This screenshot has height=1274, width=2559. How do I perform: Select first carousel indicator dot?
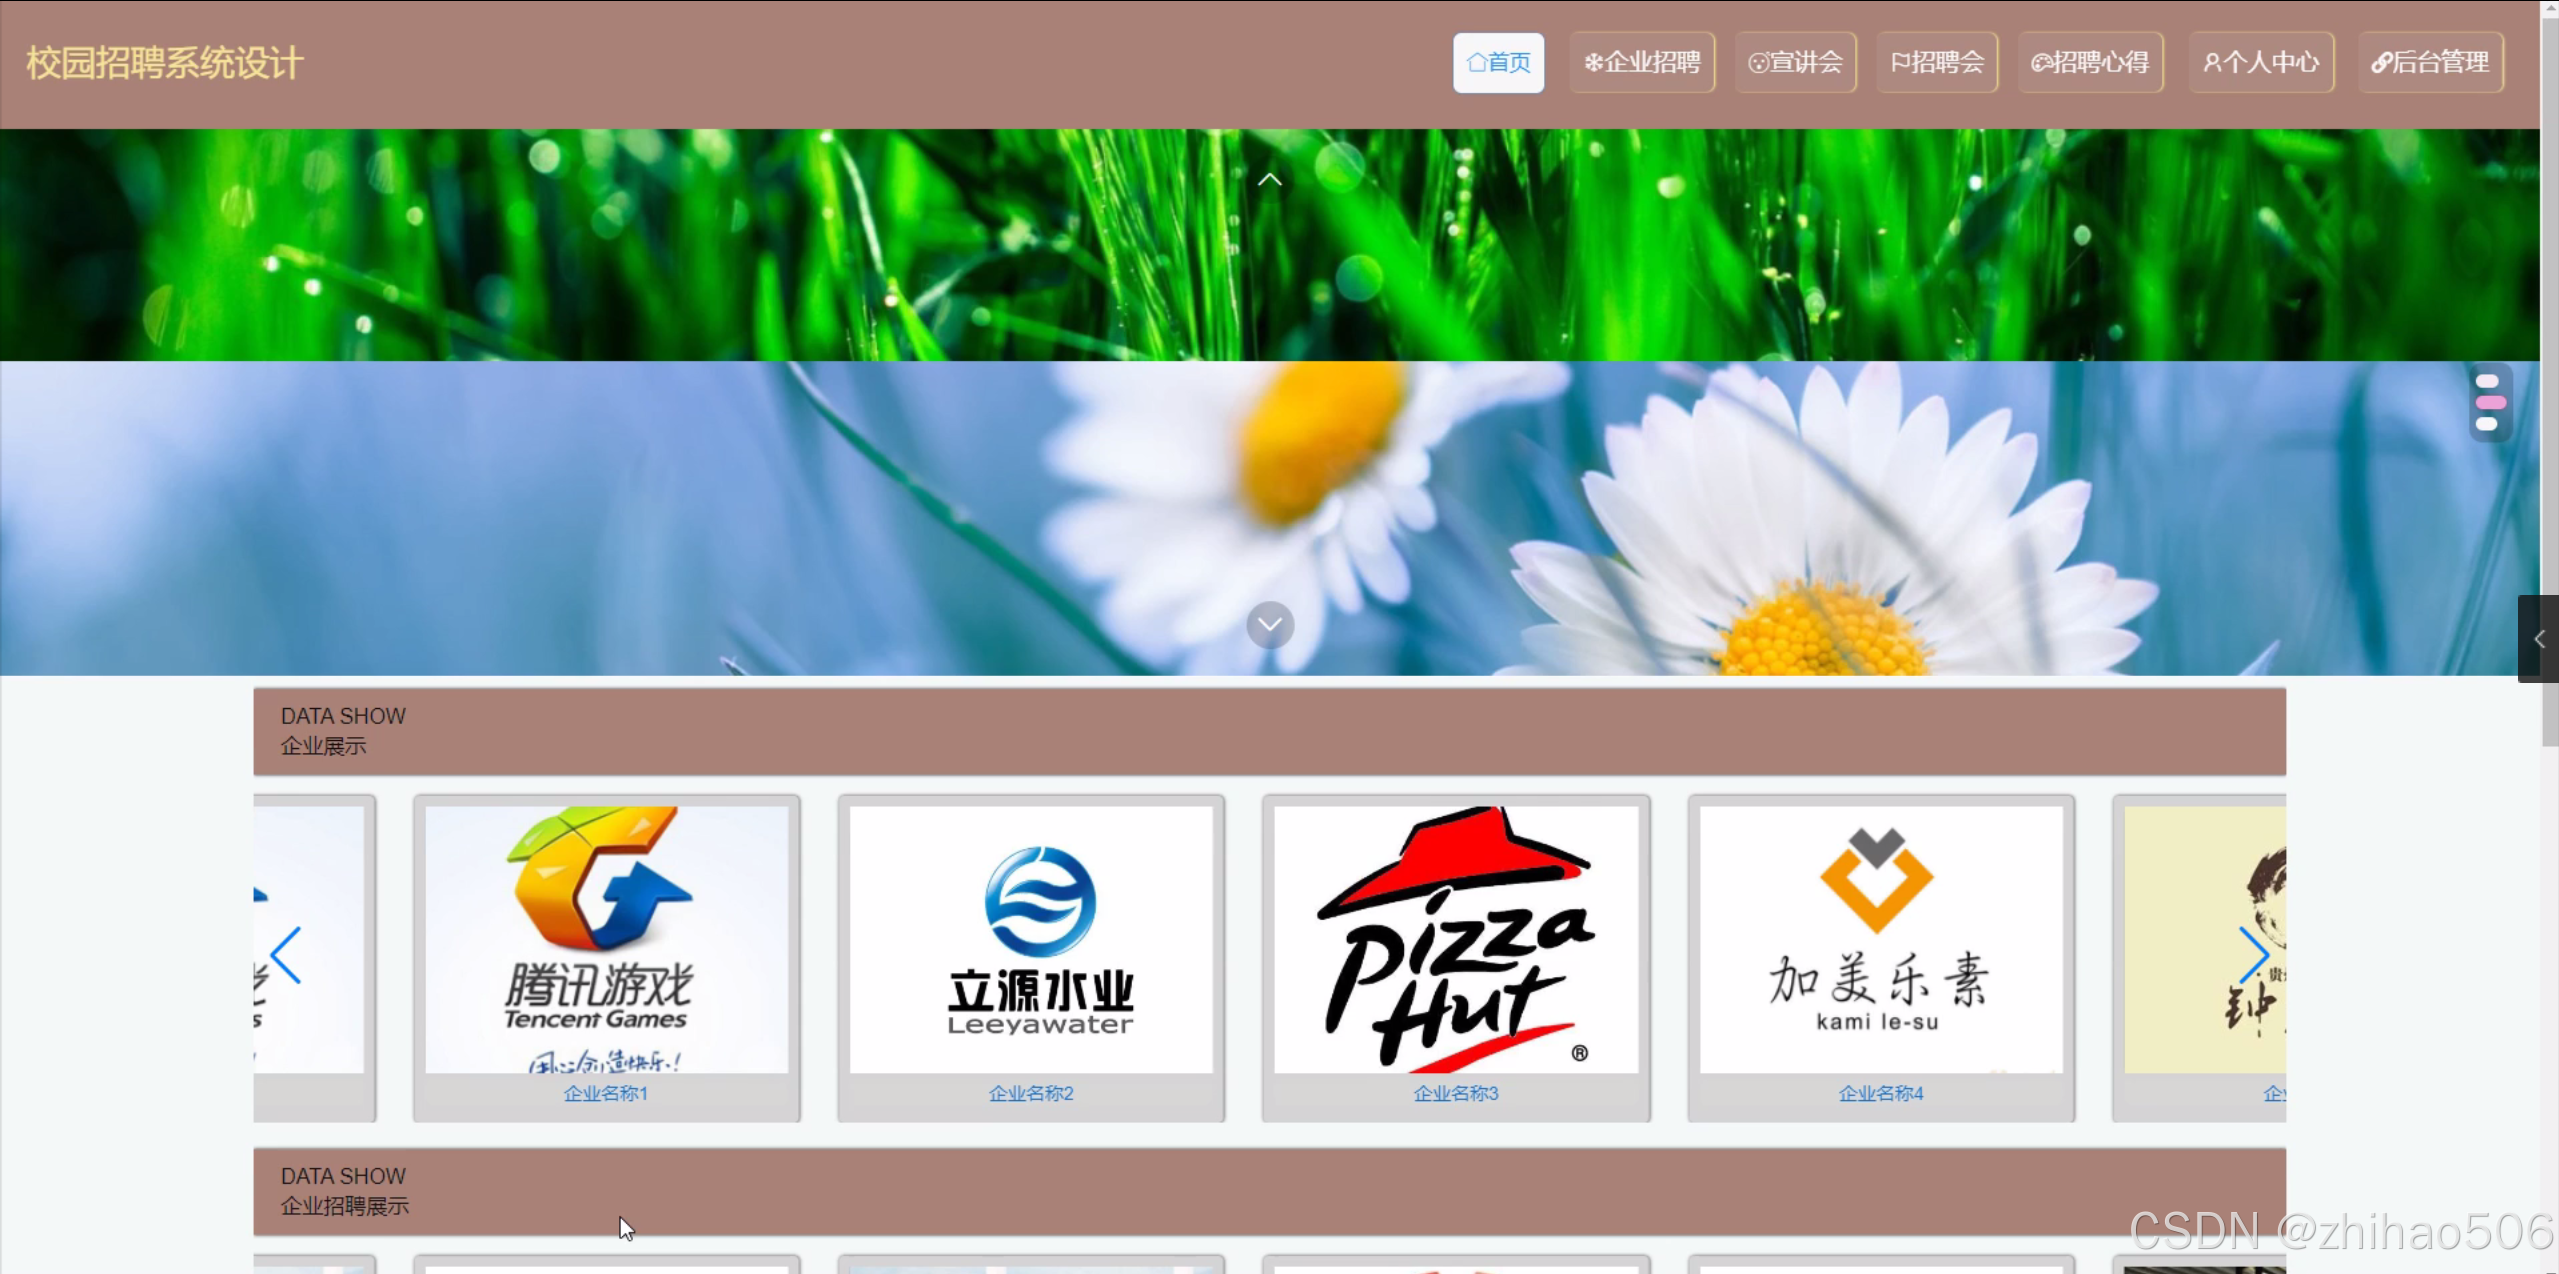[2487, 381]
